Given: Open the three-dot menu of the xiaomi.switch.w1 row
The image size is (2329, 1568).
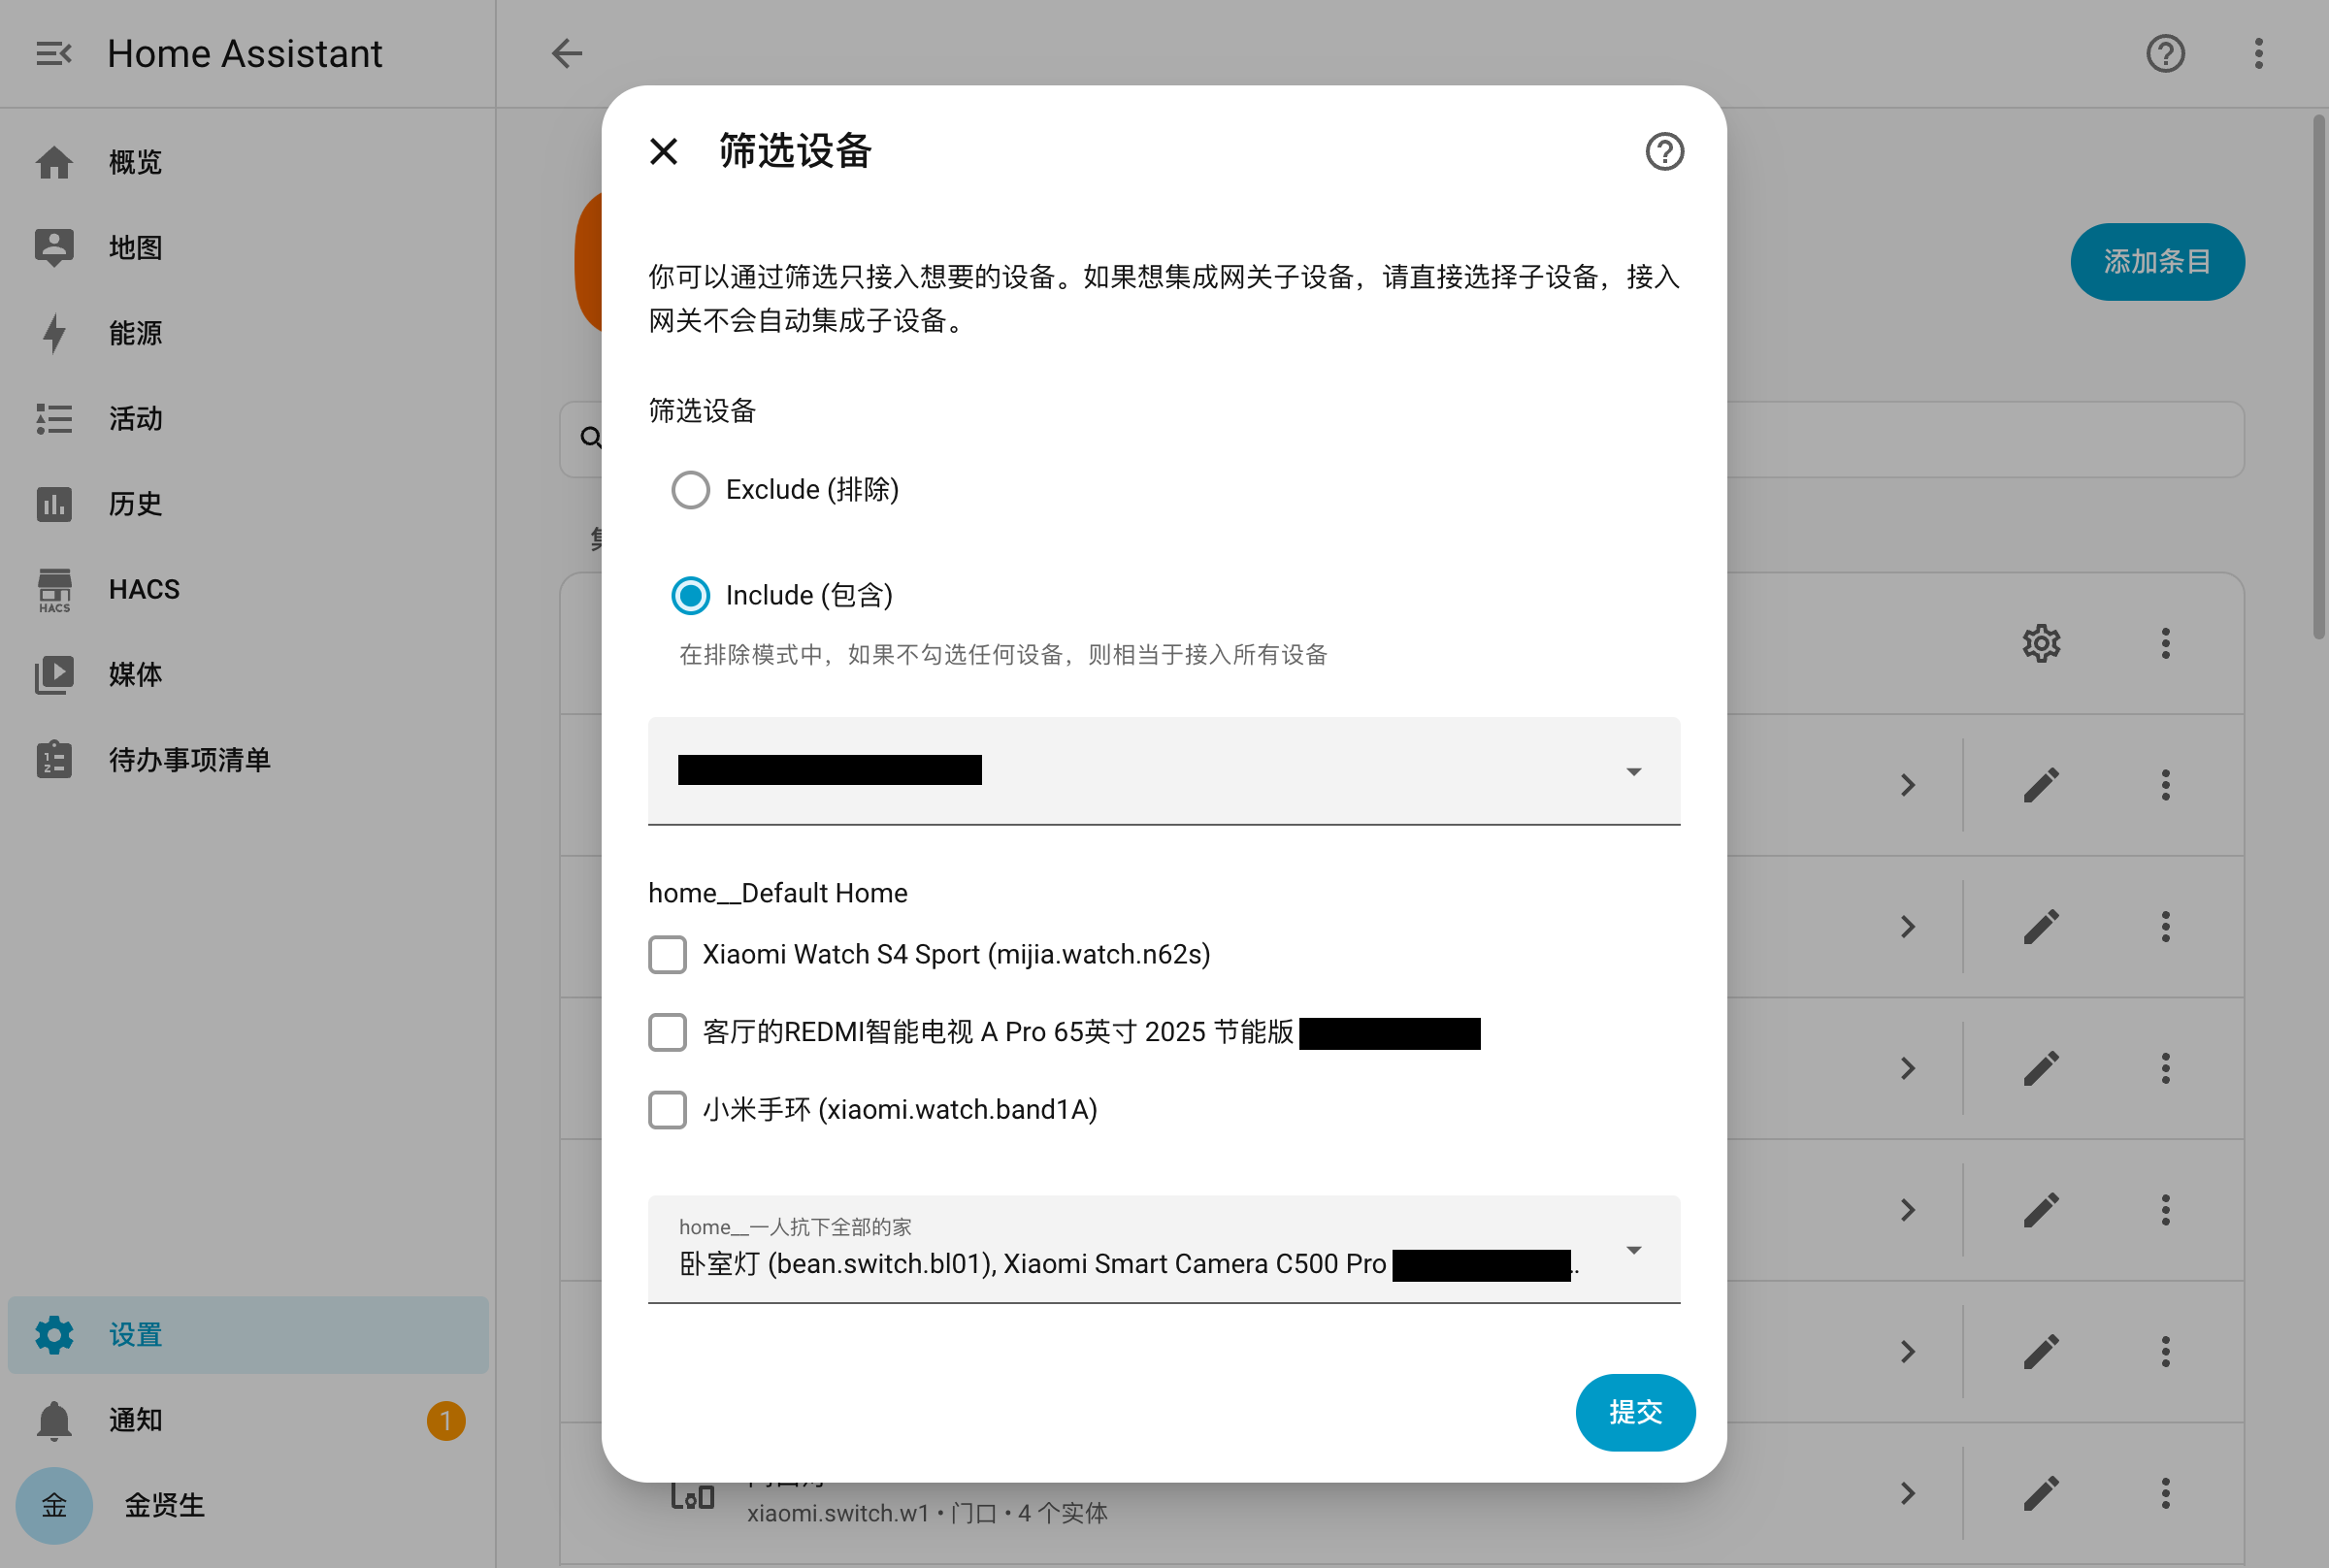Looking at the screenshot, I should [2165, 1493].
